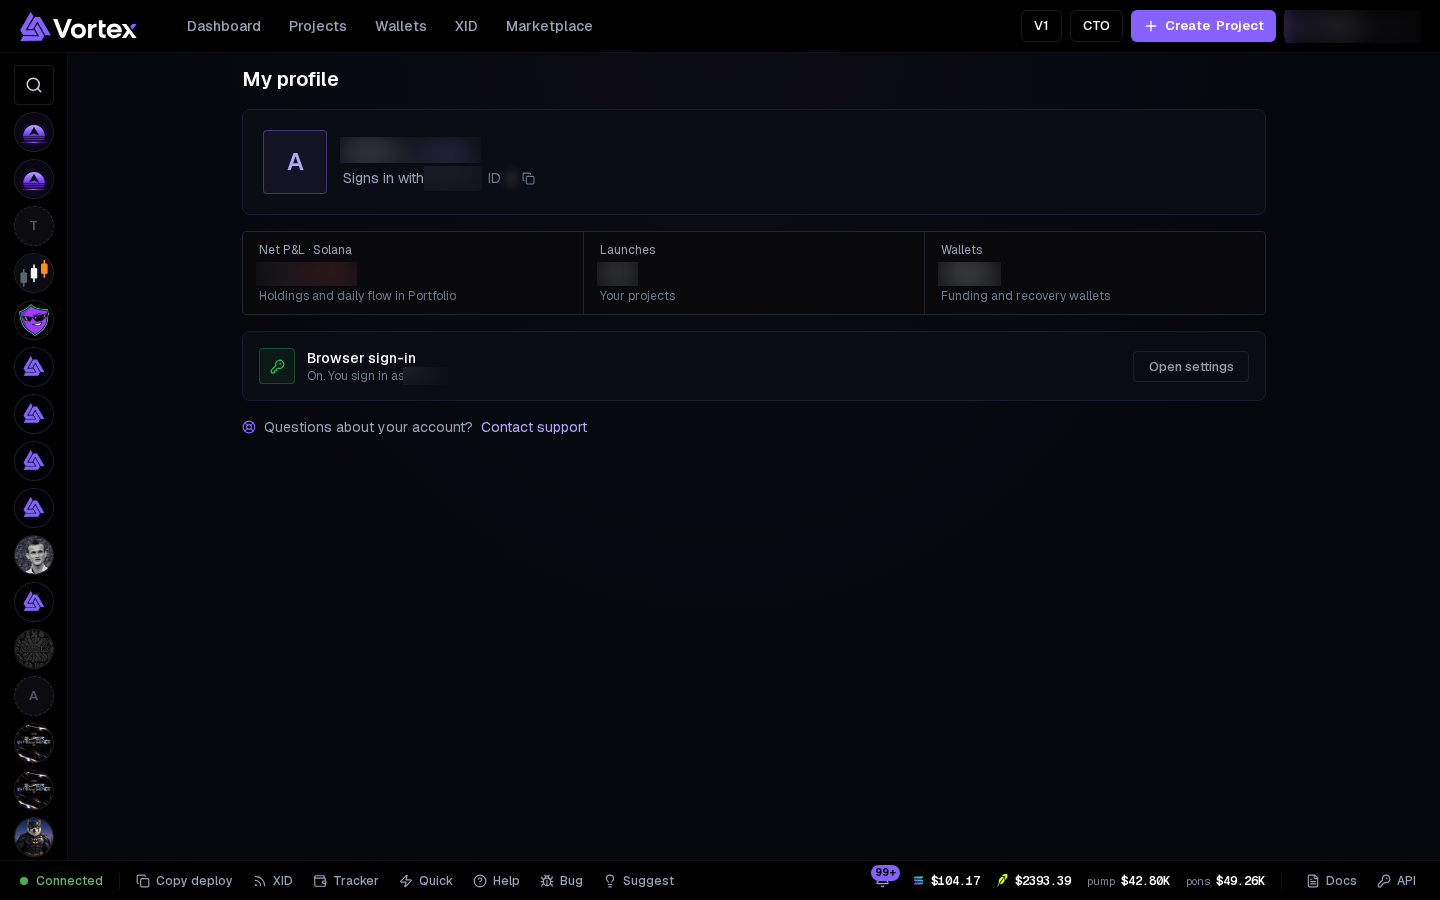
Task: Click the green key icon beside Browser sign-in
Action: pyautogui.click(x=277, y=366)
